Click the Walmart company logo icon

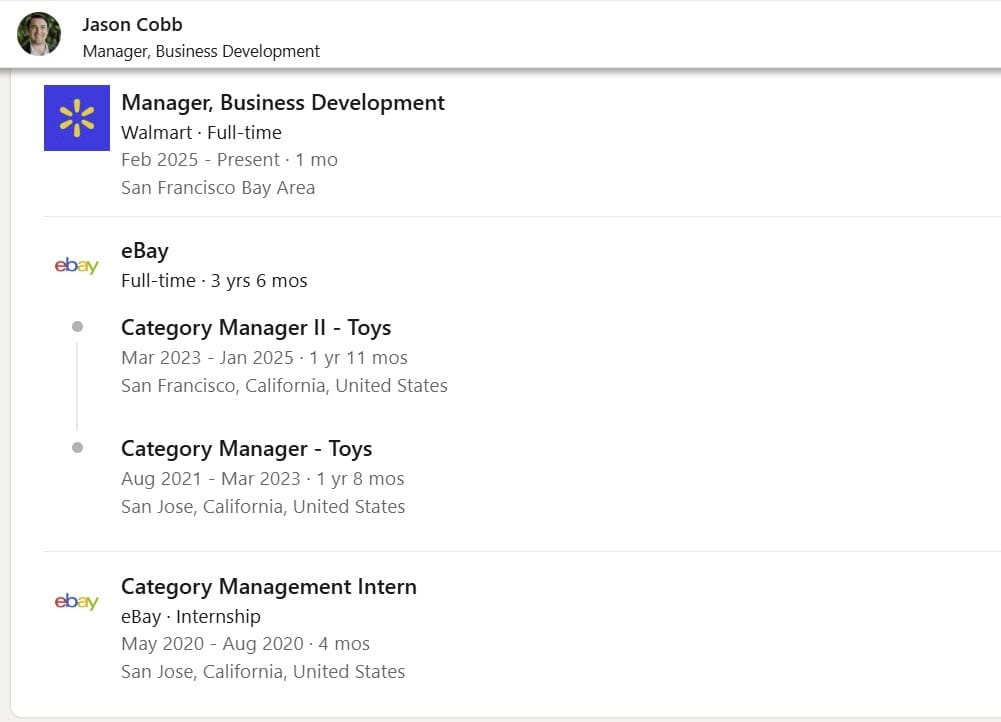pos(77,118)
